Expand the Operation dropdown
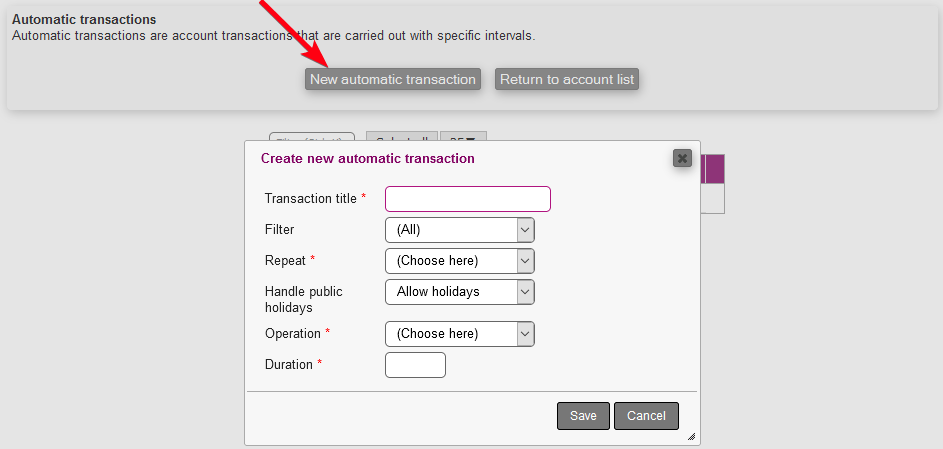Screen dimensions: 943x449 [459, 333]
